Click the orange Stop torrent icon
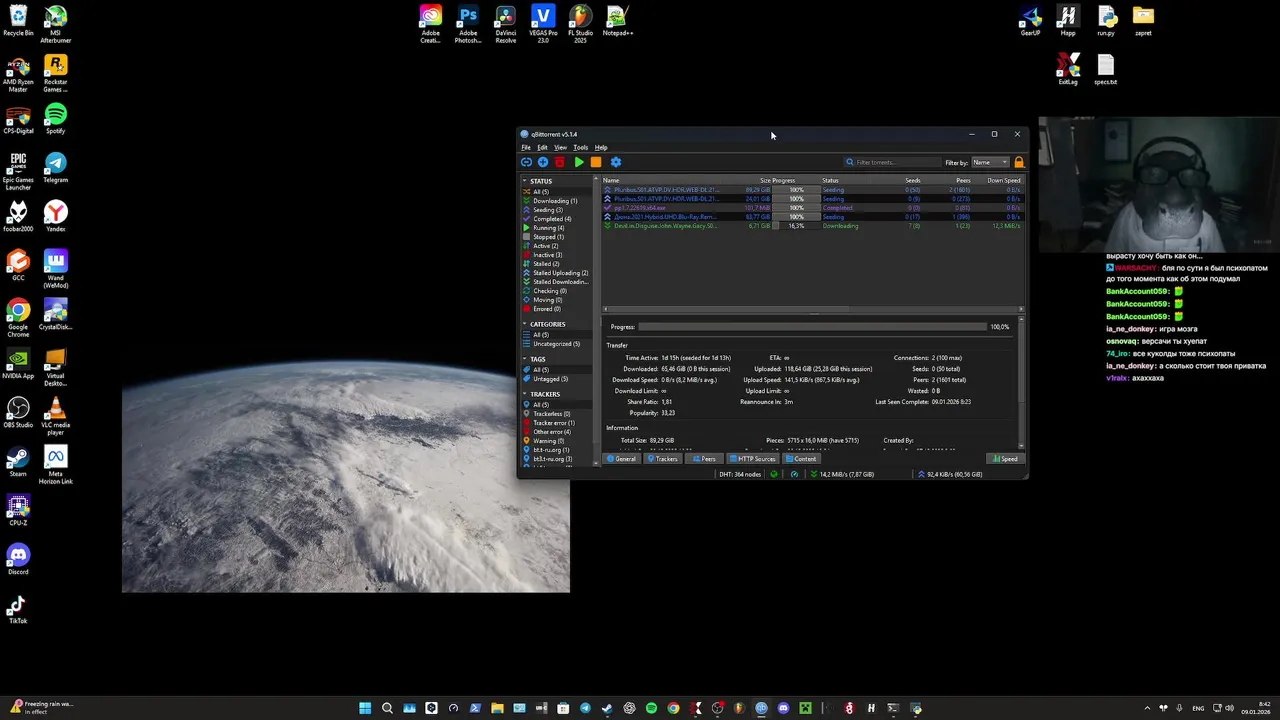Screen dimensions: 1280x720 [x=596, y=162]
